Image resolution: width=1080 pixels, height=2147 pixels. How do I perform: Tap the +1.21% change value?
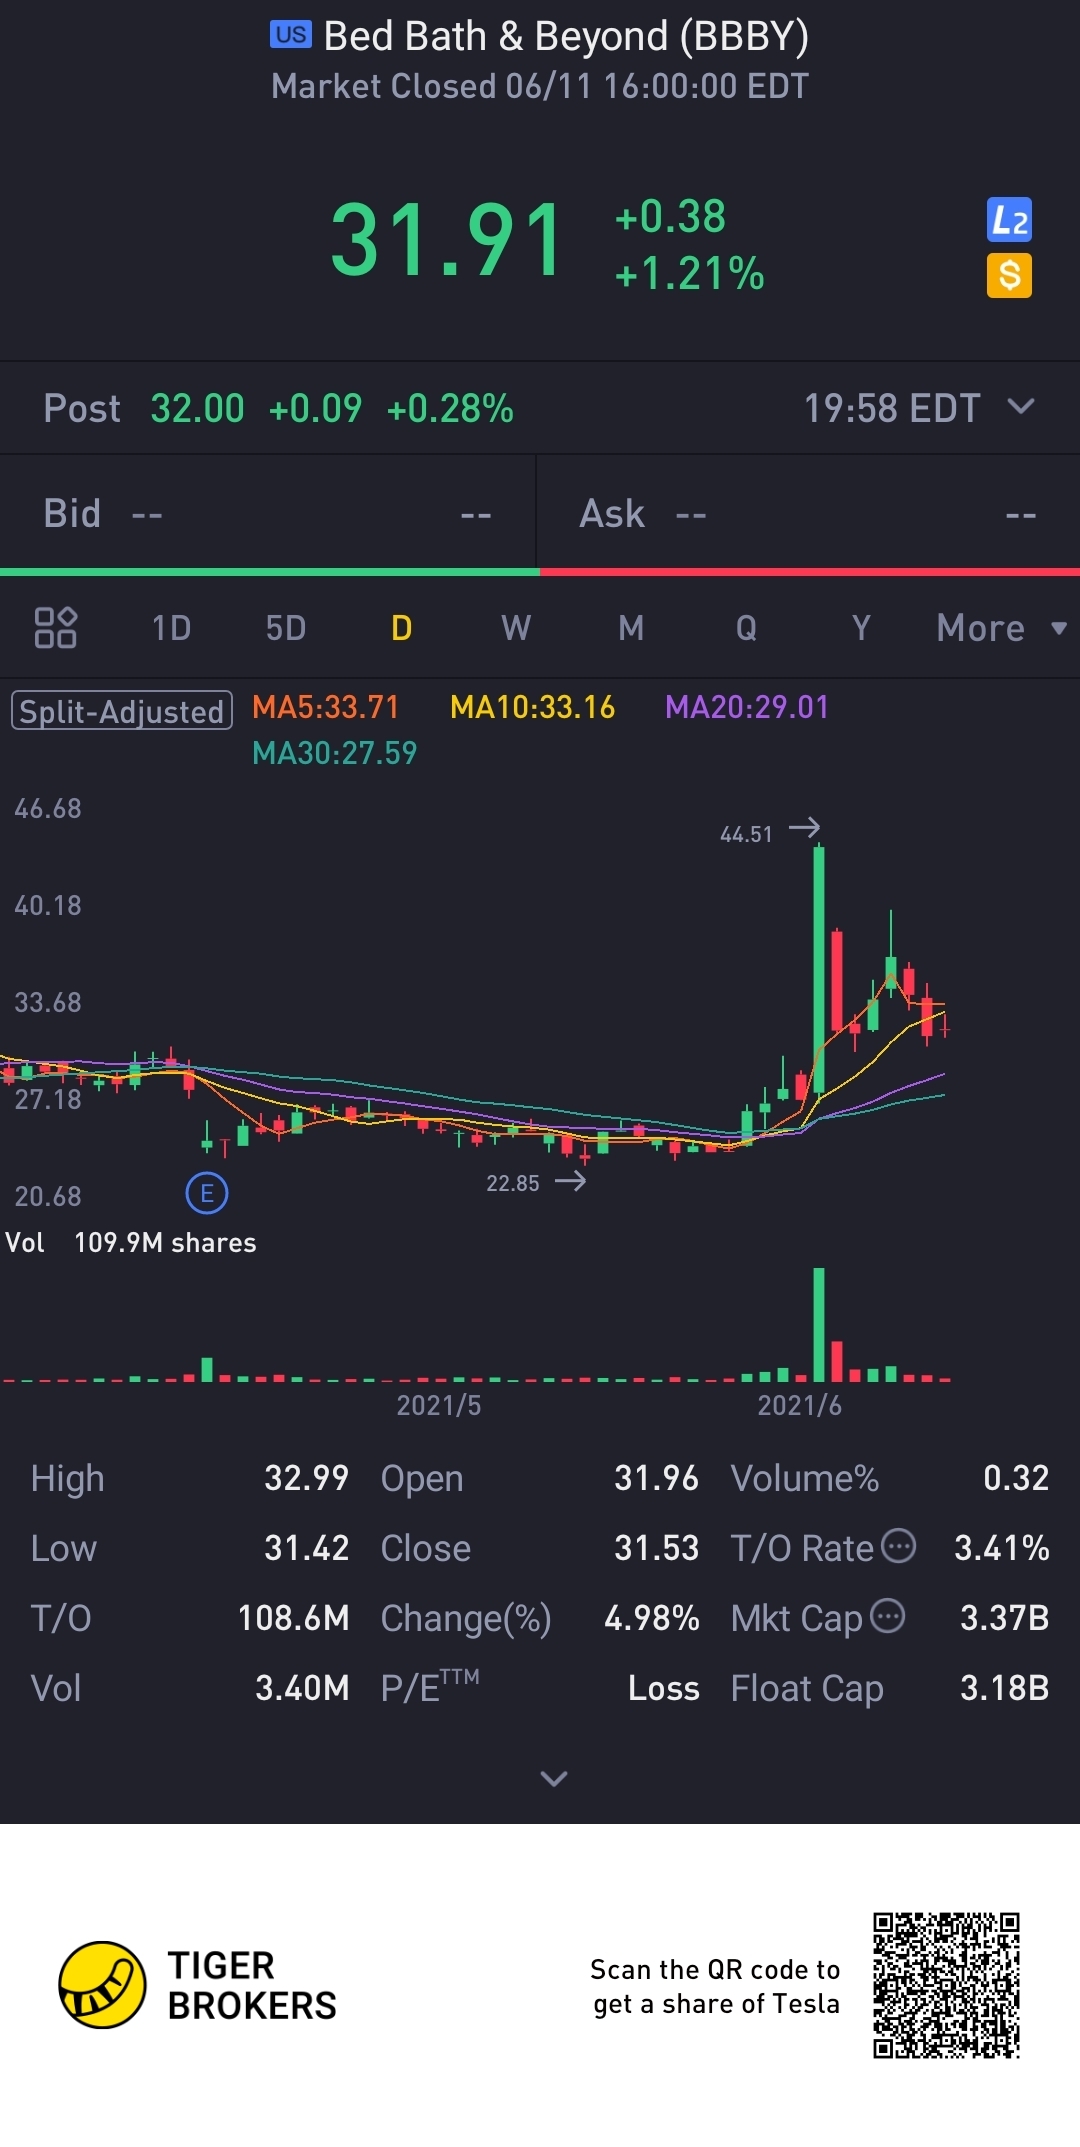point(690,274)
